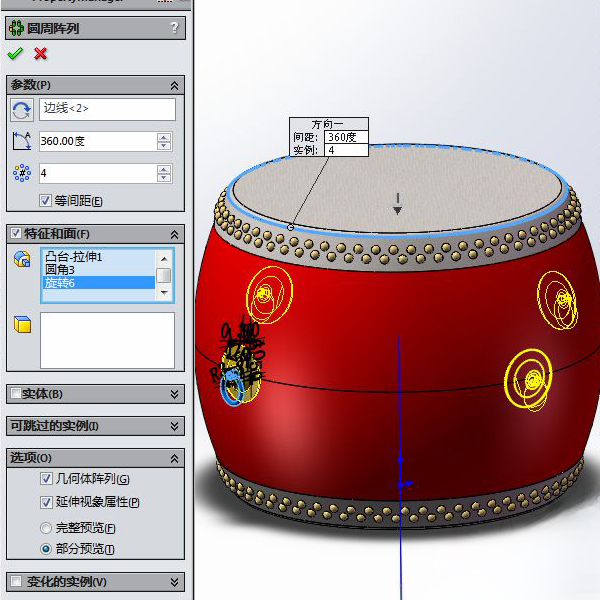Open help for 圆周阵列 panel
The width and height of the screenshot is (600, 600).
click(x=174, y=28)
